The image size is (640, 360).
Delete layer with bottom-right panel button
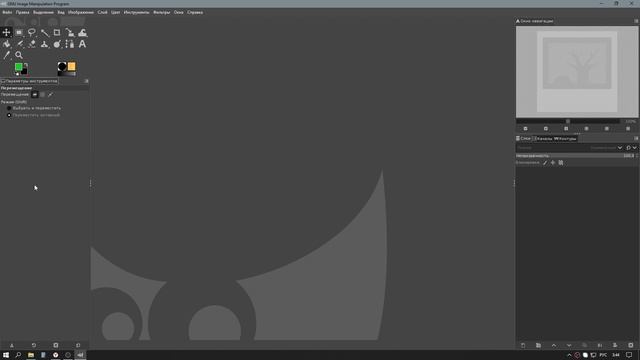pos(631,345)
